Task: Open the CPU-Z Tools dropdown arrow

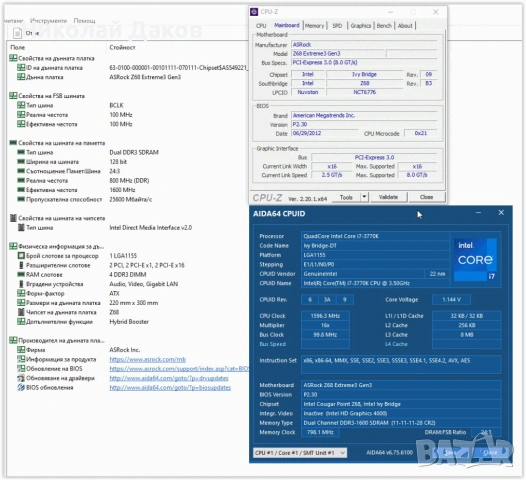Action: coord(364,197)
